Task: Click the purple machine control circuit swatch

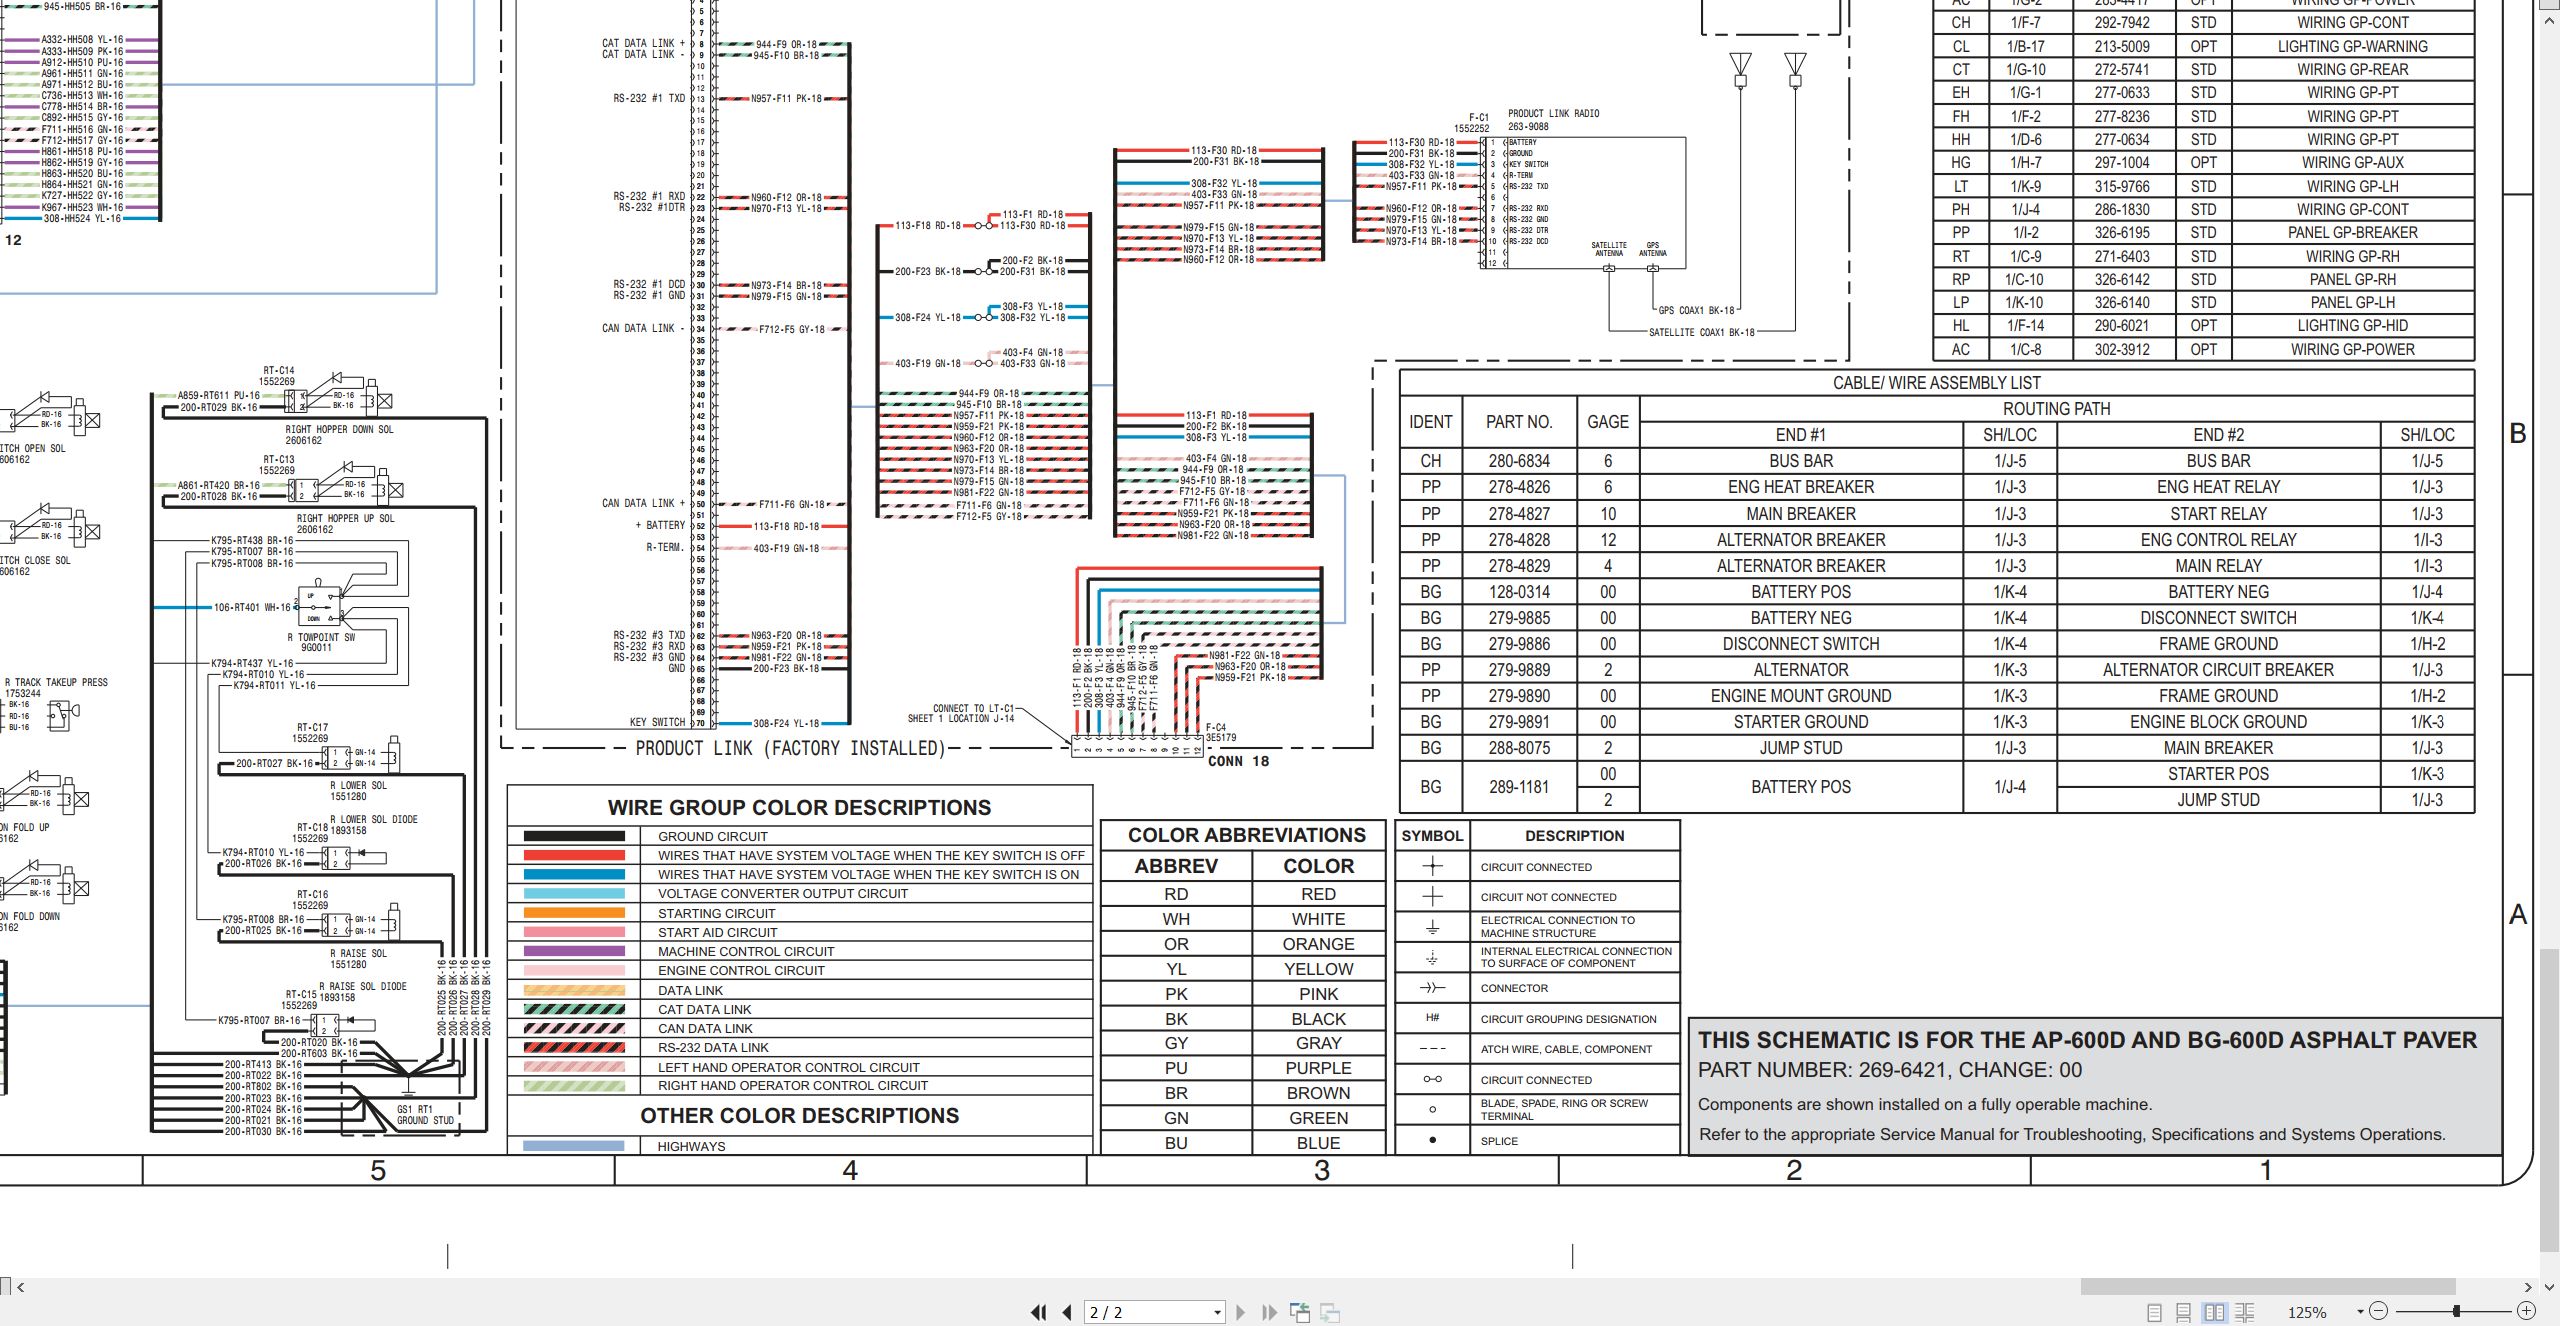Action: tap(574, 951)
